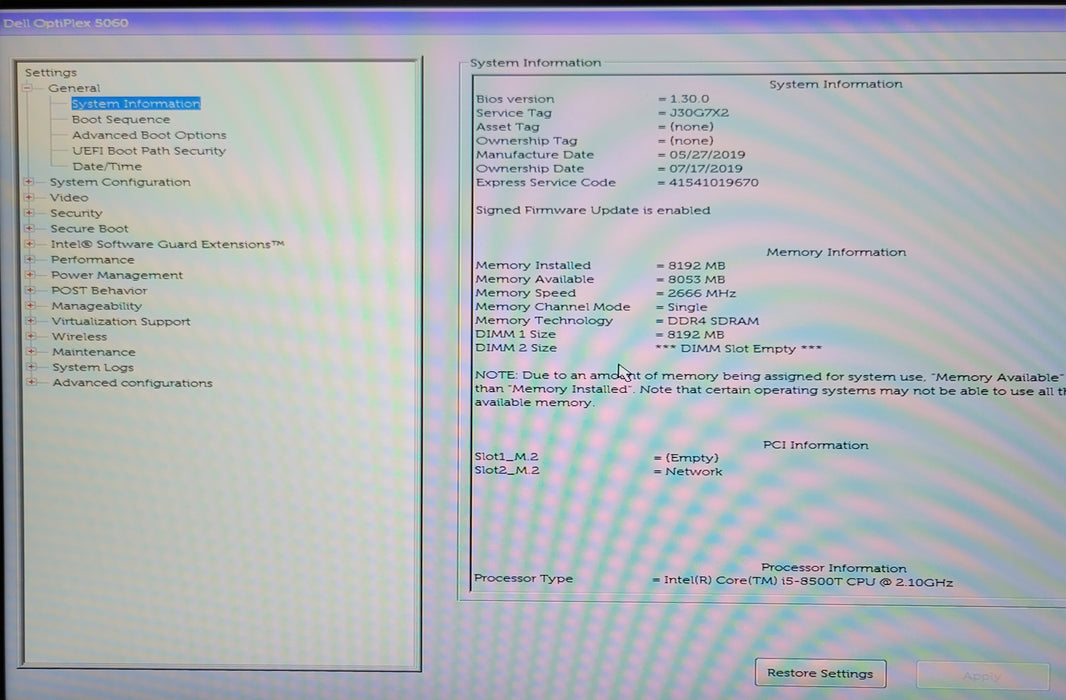The width and height of the screenshot is (1066, 700).
Task: Select the Wireless category label
Action: click(80, 336)
